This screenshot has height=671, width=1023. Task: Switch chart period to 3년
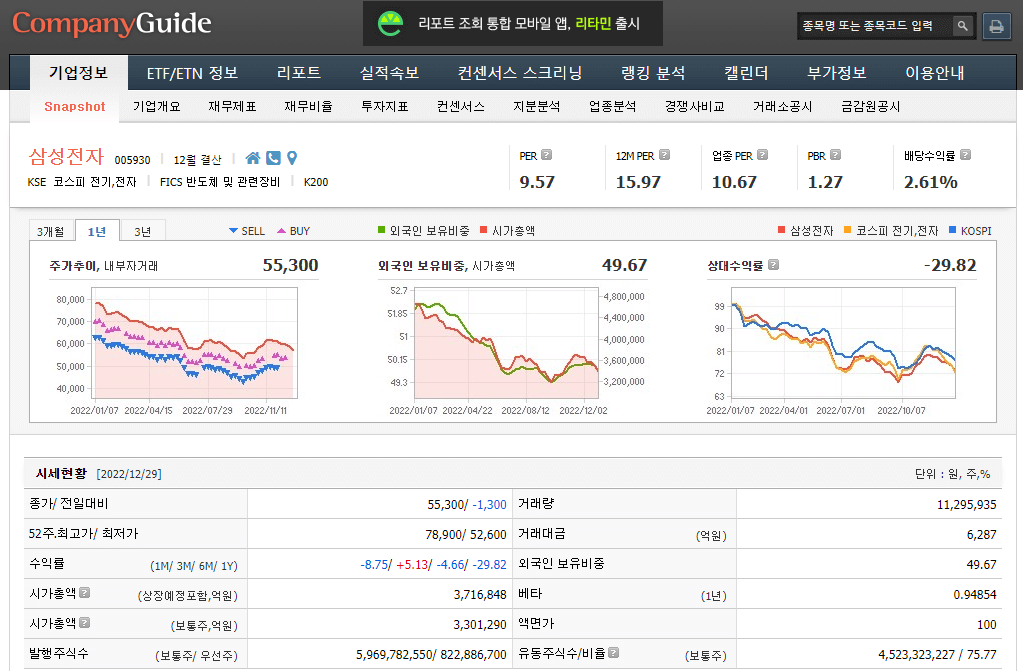coord(143,231)
